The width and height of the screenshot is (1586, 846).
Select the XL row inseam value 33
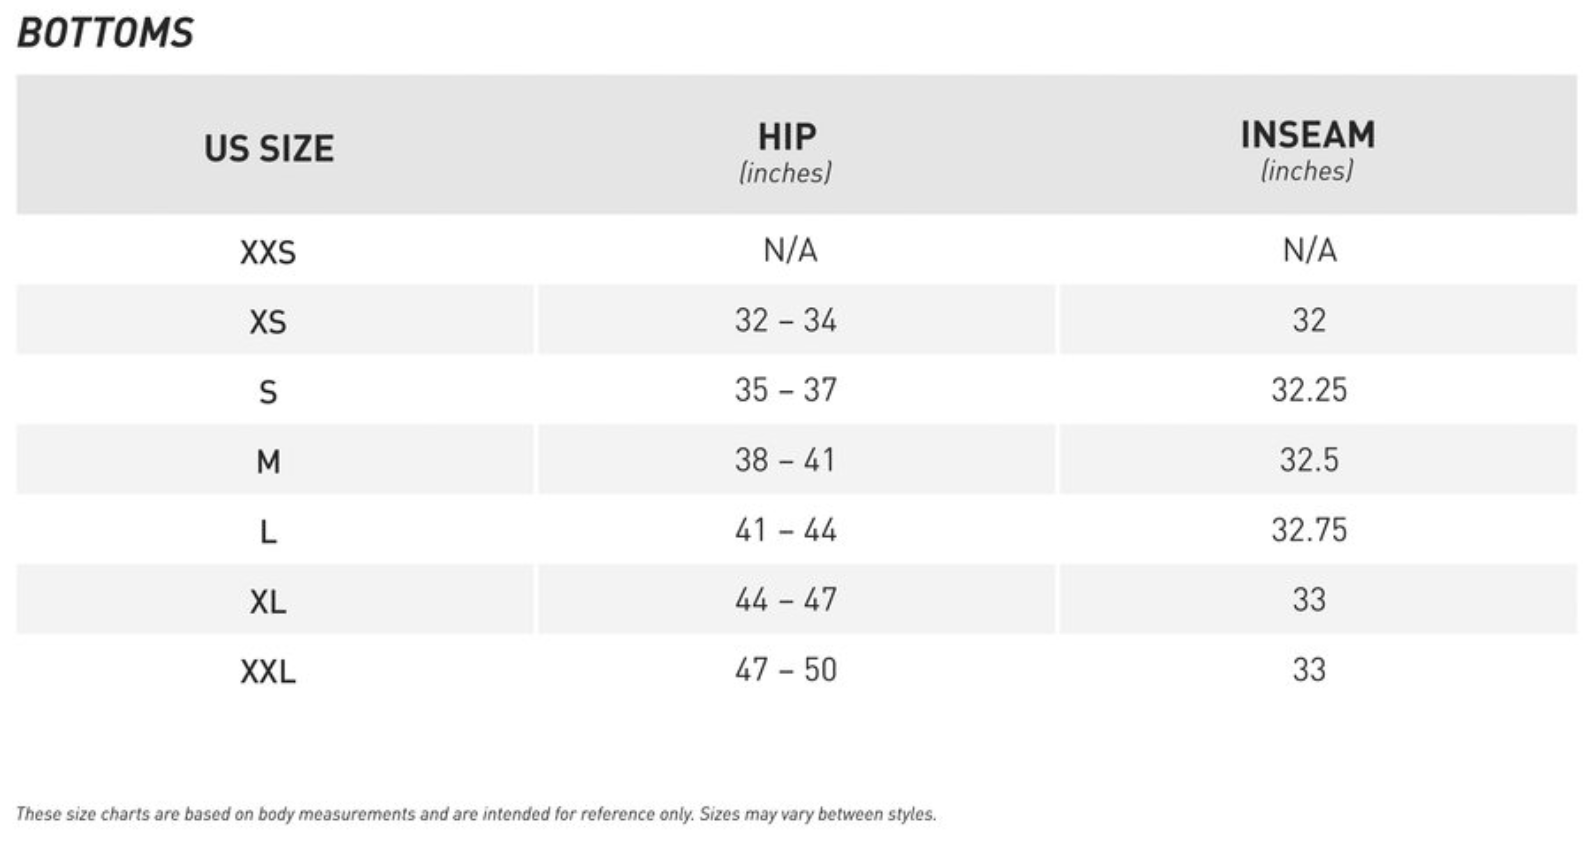(1309, 600)
